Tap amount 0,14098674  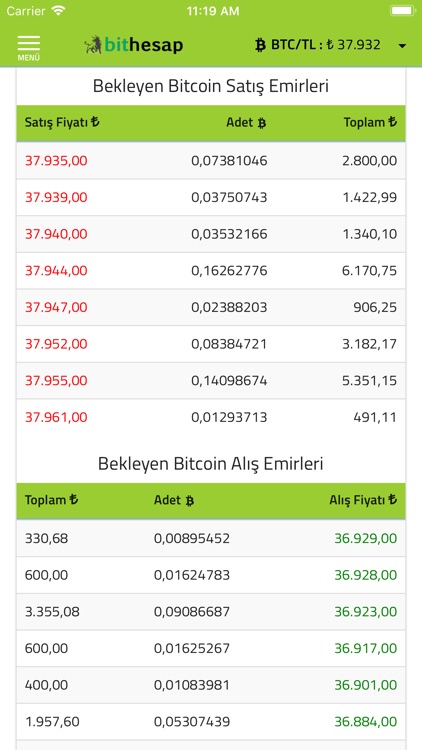[x=229, y=381]
